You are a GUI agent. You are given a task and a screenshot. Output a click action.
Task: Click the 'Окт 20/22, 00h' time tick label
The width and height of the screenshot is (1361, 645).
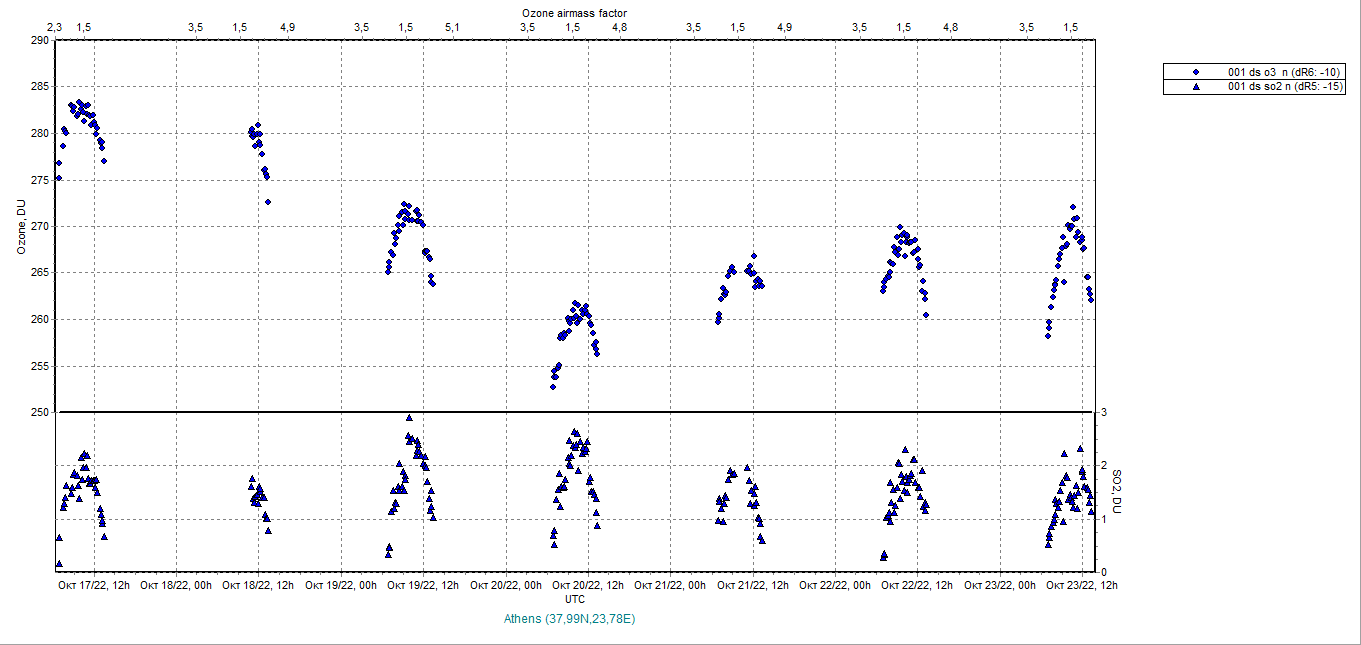507,585
